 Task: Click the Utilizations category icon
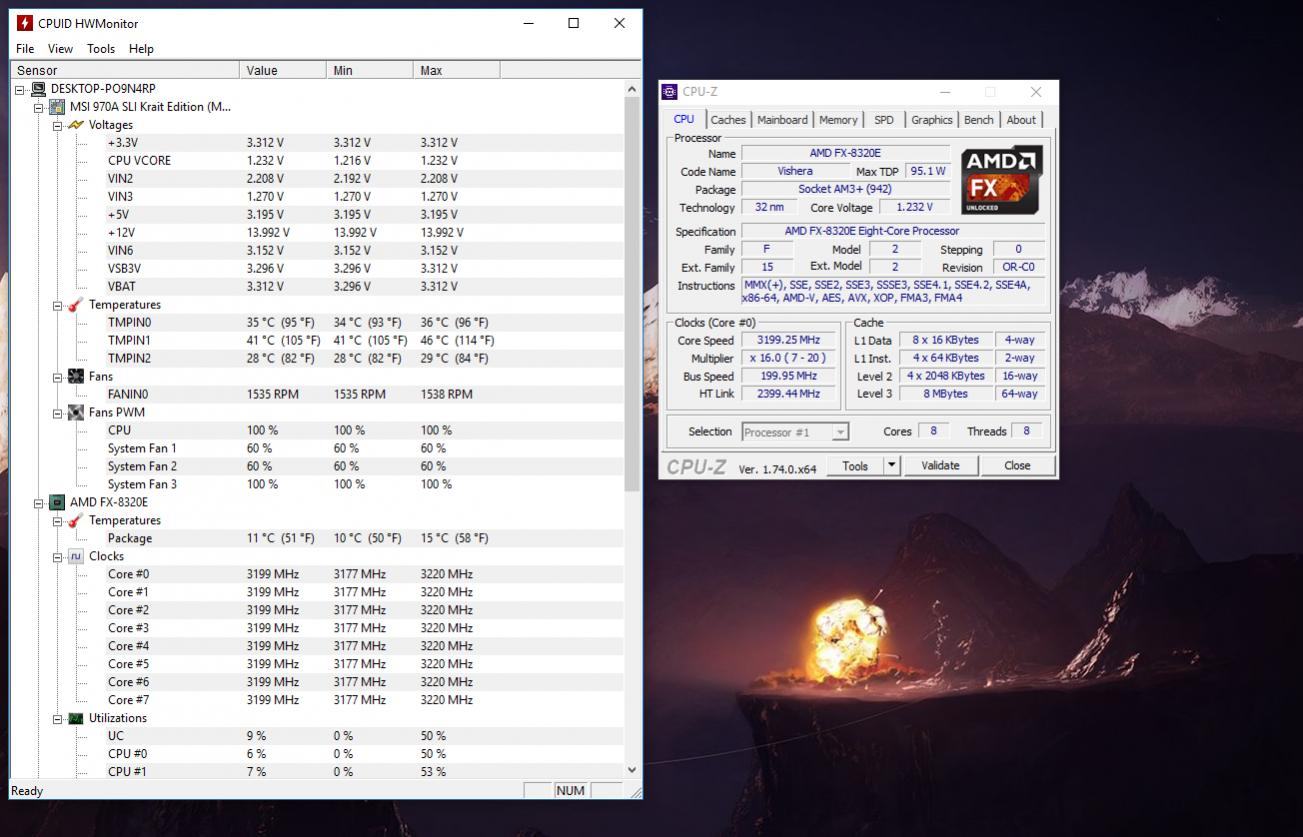(76, 719)
